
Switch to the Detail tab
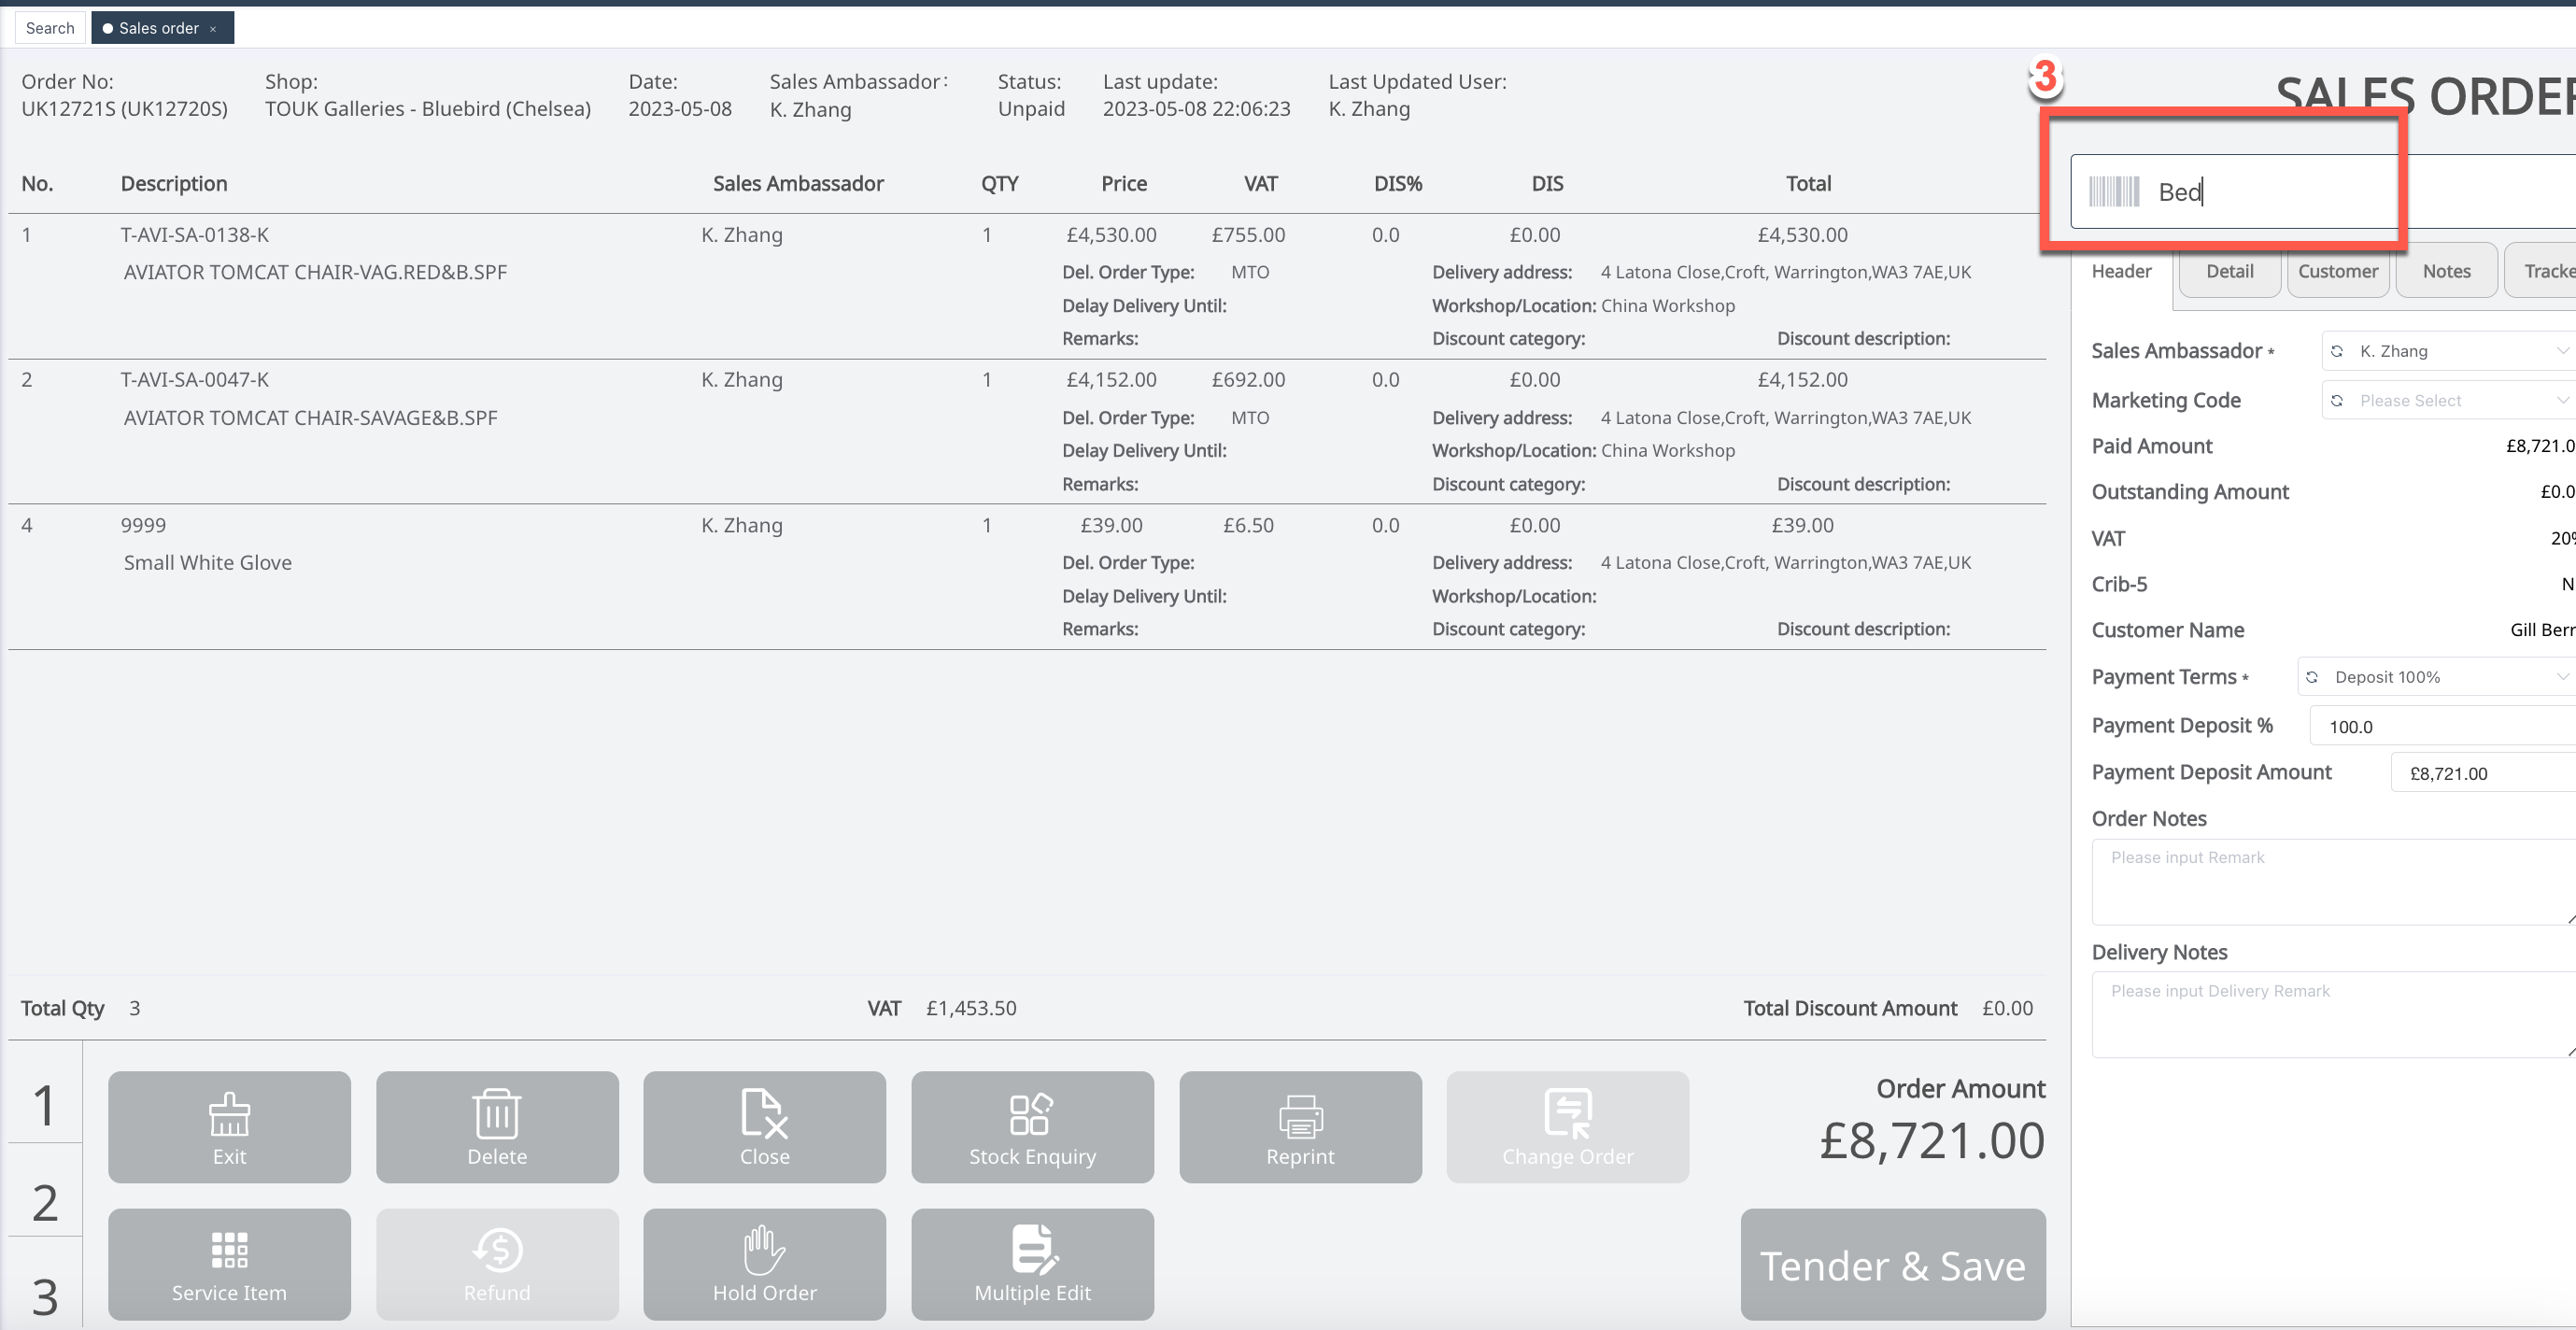pyautogui.click(x=2229, y=272)
